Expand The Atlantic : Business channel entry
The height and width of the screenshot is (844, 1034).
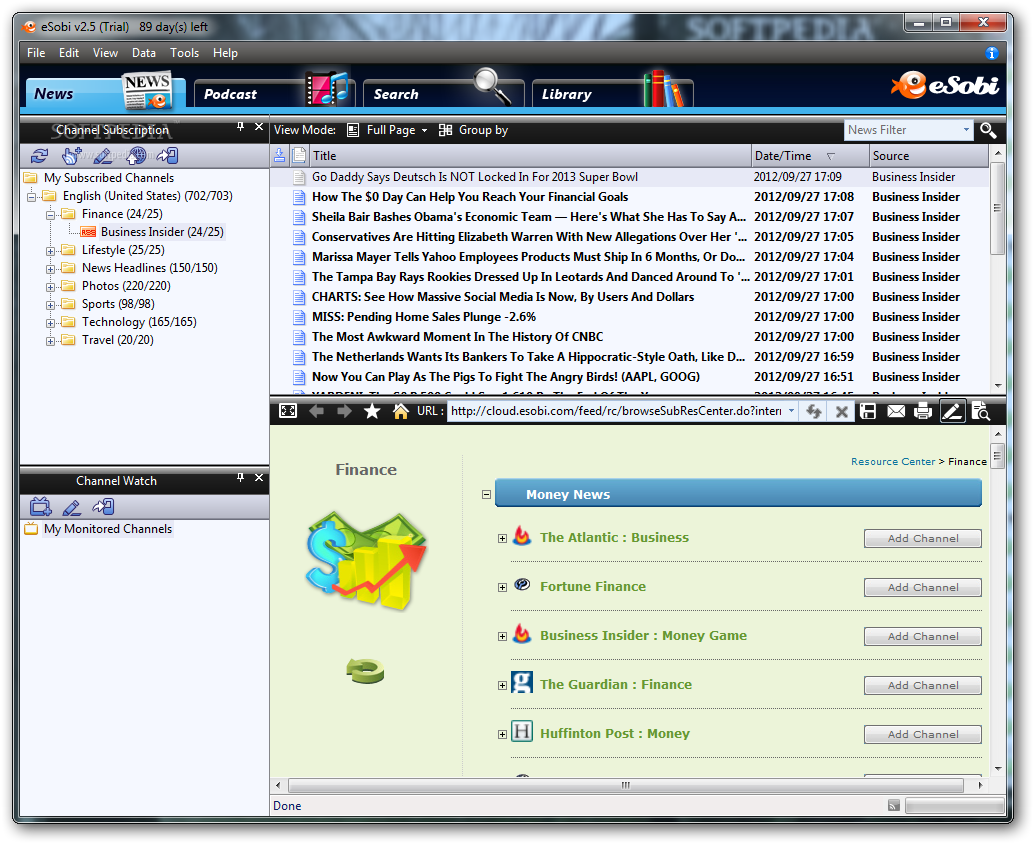502,538
